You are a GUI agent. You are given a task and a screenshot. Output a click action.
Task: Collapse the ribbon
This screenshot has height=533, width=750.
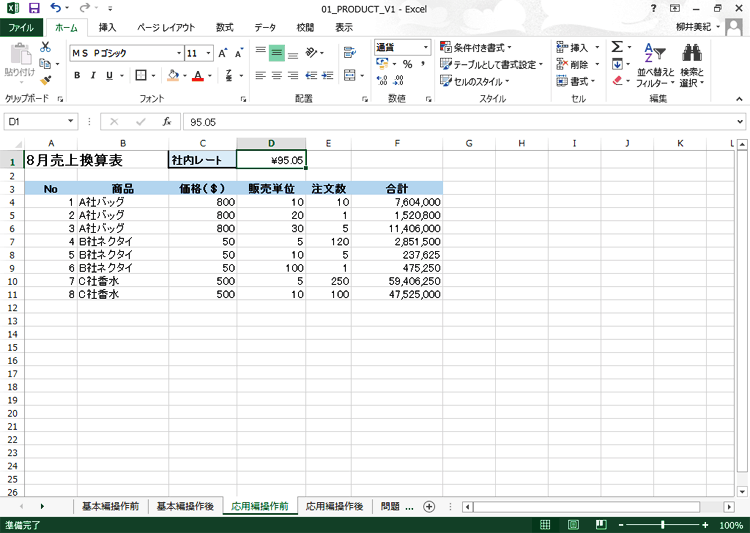click(x=739, y=99)
